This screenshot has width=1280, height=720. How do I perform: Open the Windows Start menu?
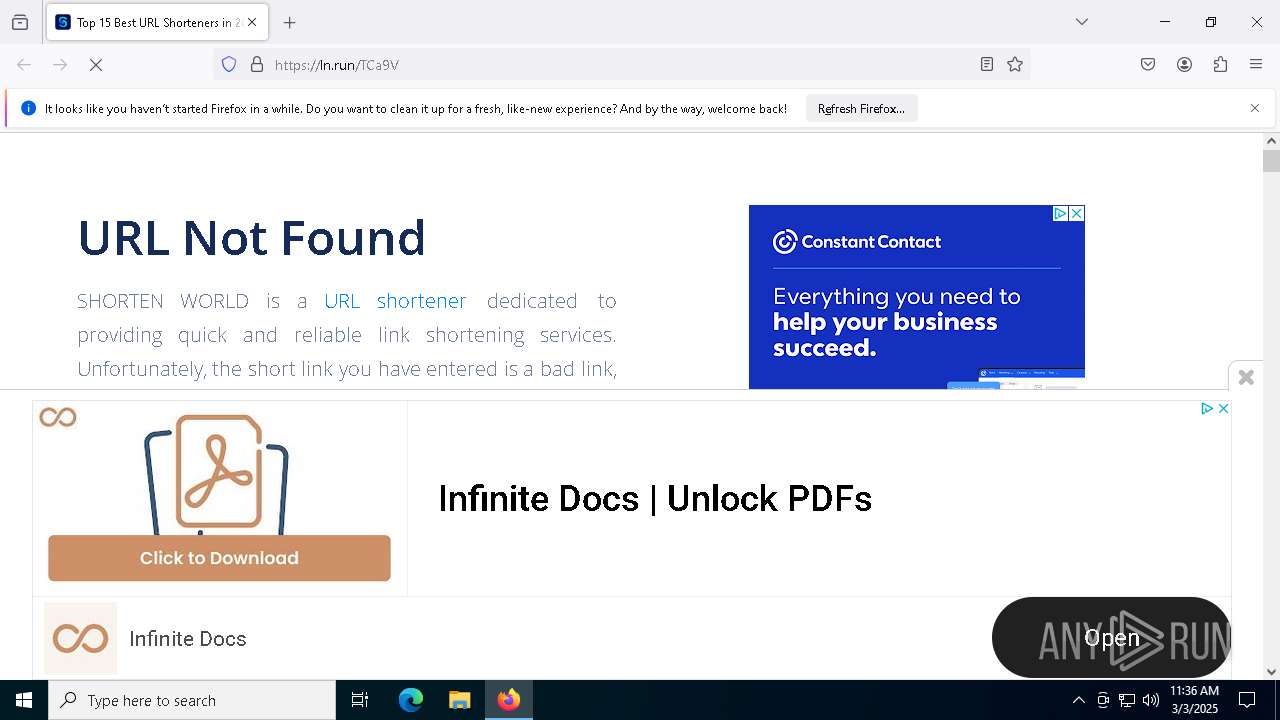click(x=24, y=700)
